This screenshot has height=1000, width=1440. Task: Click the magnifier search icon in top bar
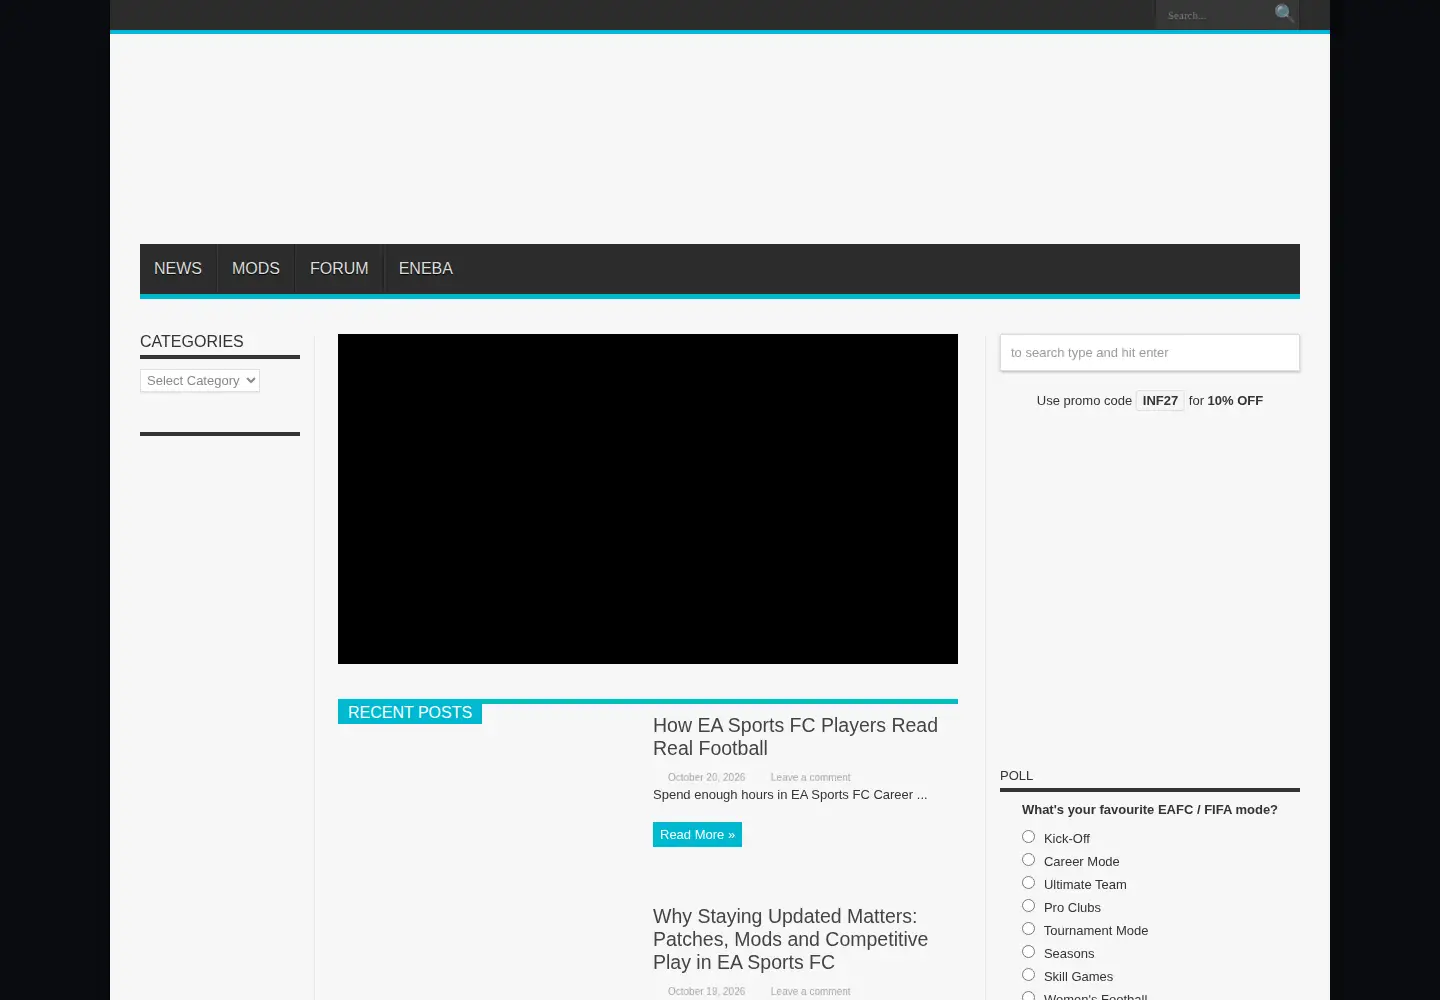(1284, 14)
